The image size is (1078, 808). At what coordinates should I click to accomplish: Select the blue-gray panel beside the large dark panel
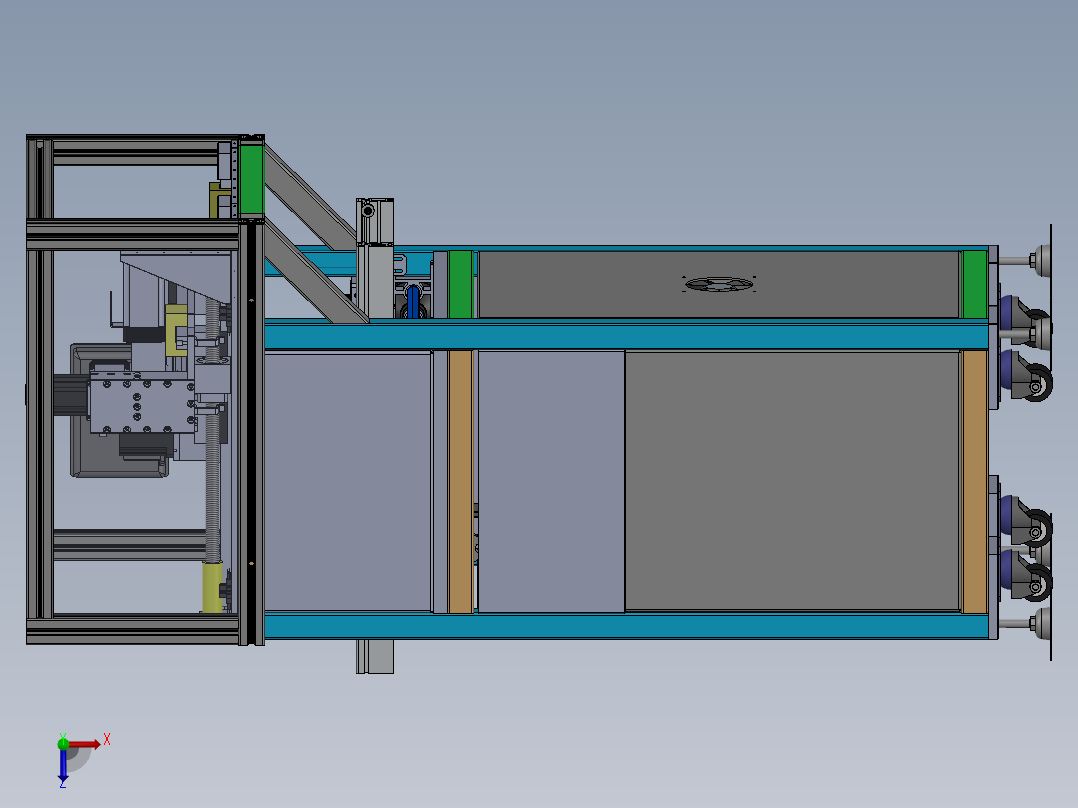551,481
